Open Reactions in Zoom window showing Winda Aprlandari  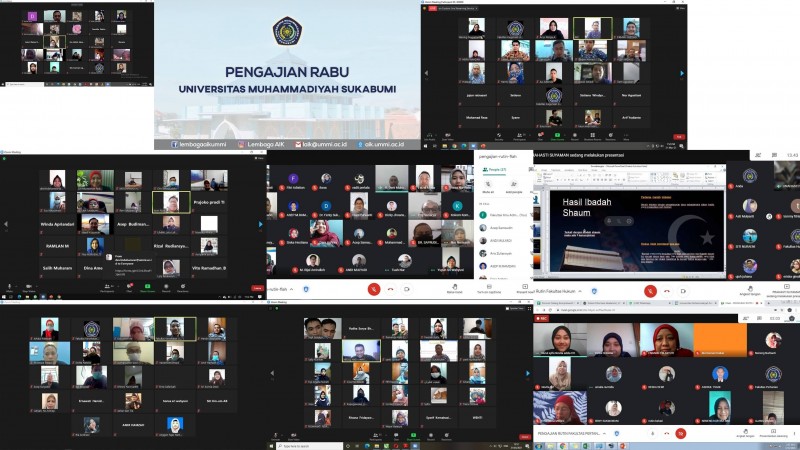pyautogui.click(x=183, y=288)
